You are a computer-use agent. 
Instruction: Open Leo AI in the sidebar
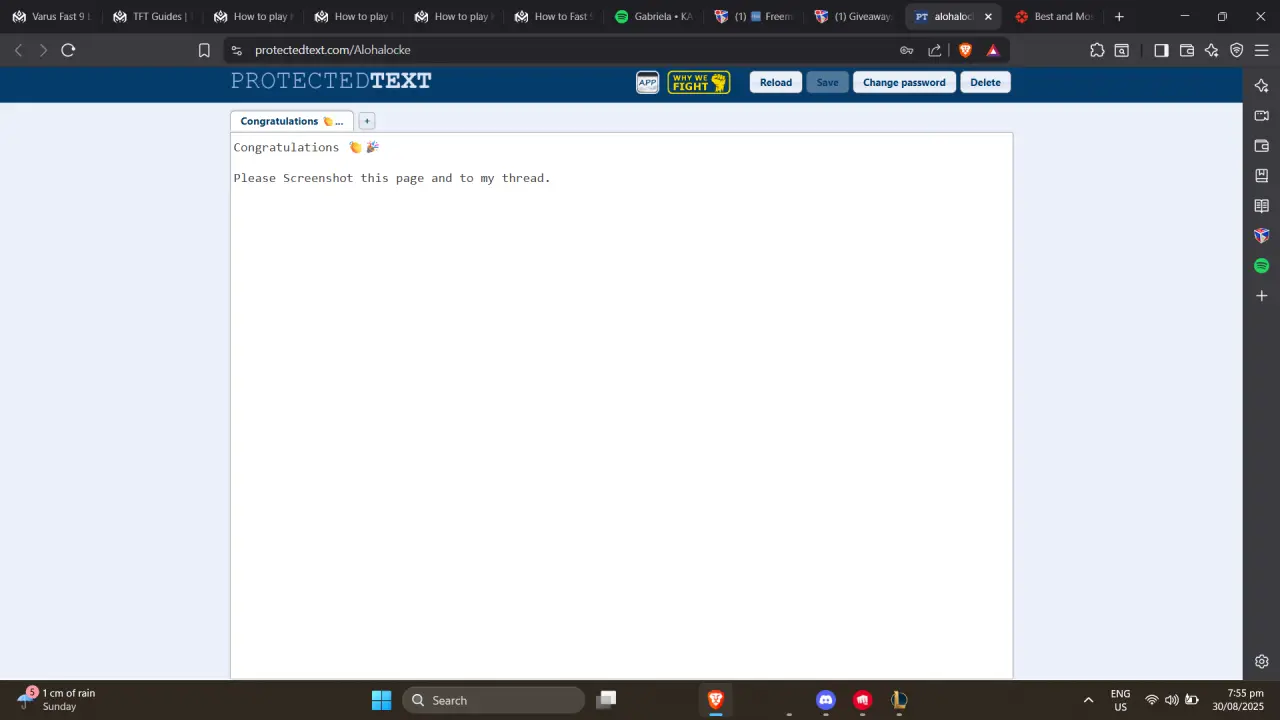tap(1261, 86)
